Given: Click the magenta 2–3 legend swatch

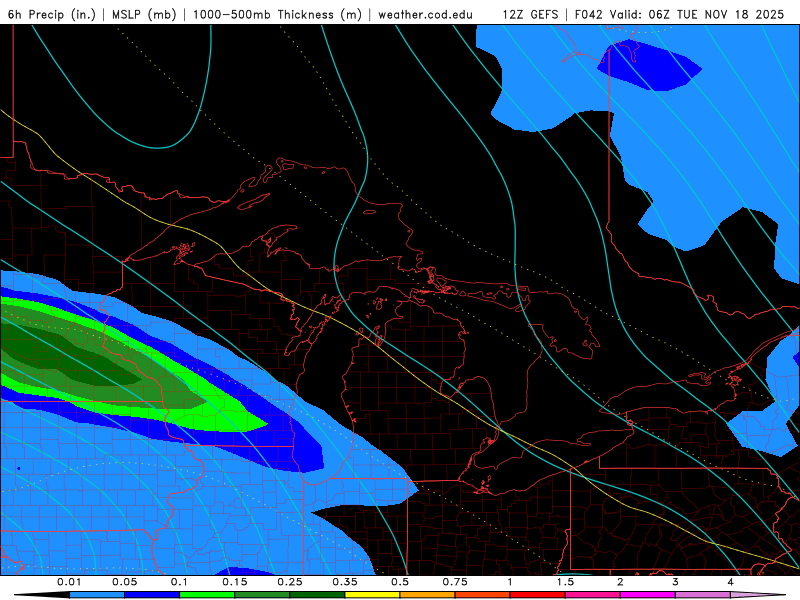Looking at the screenshot, I should click(648, 595).
